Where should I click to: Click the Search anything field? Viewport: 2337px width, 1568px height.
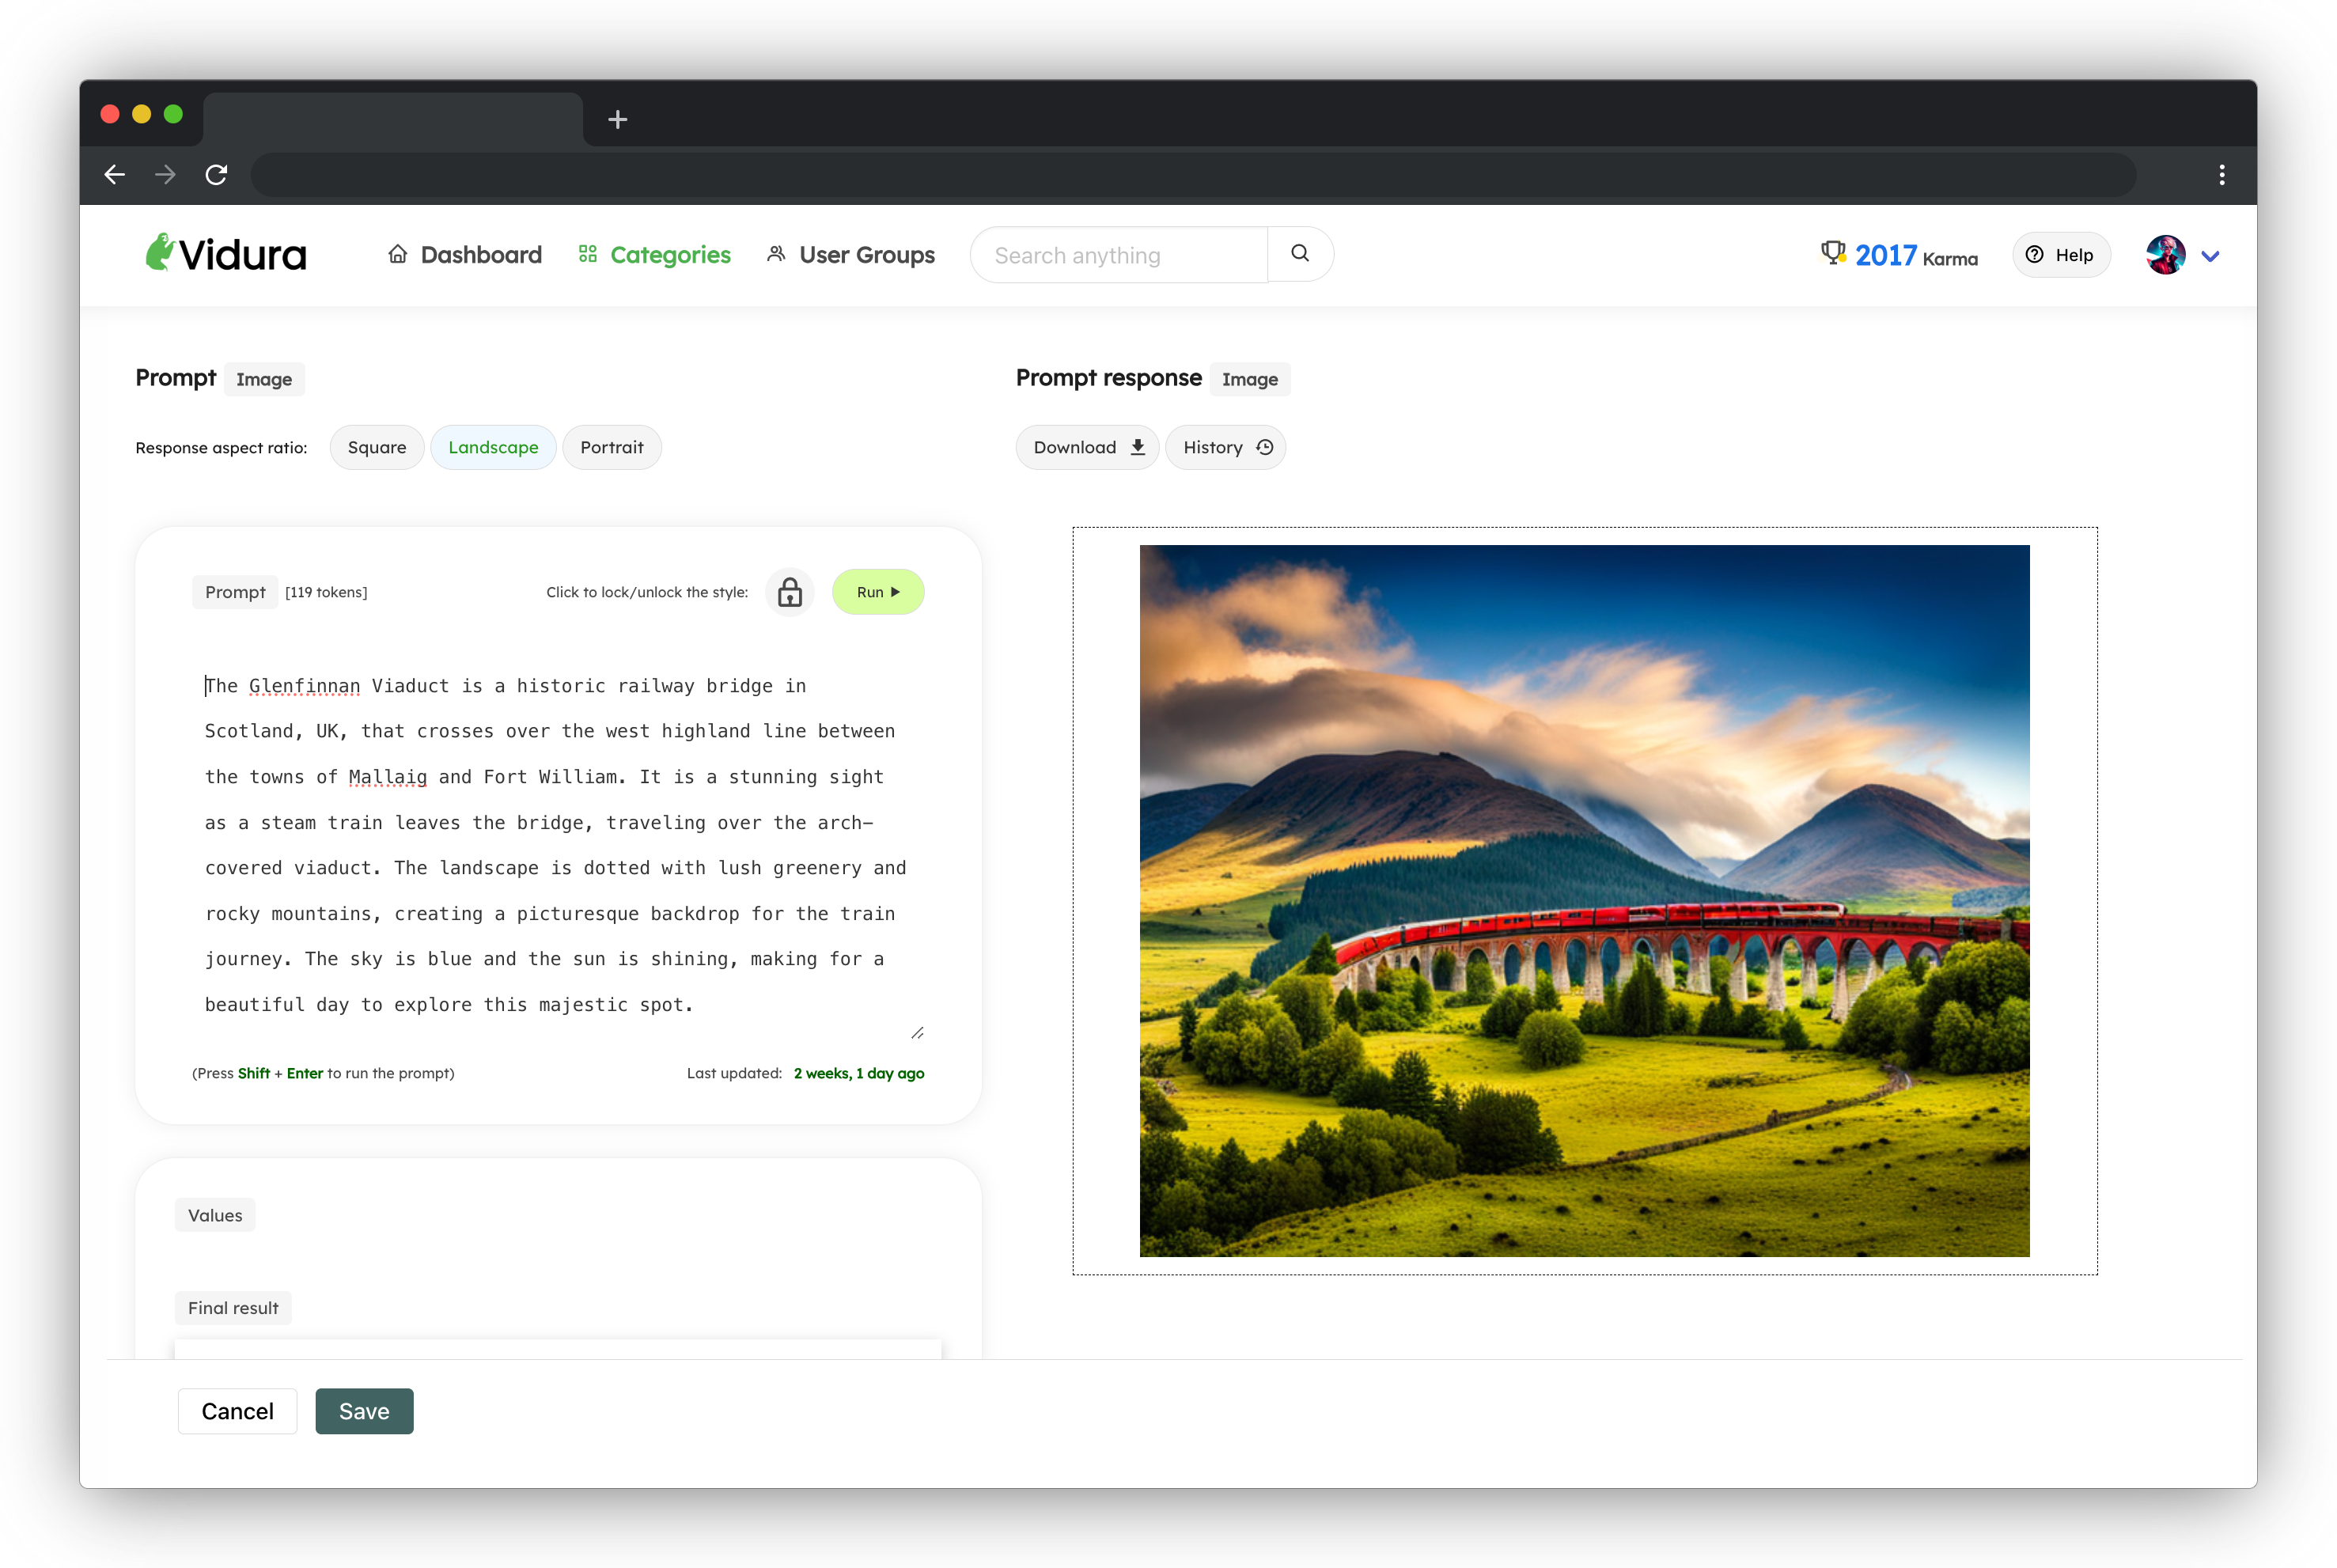pos(1118,255)
